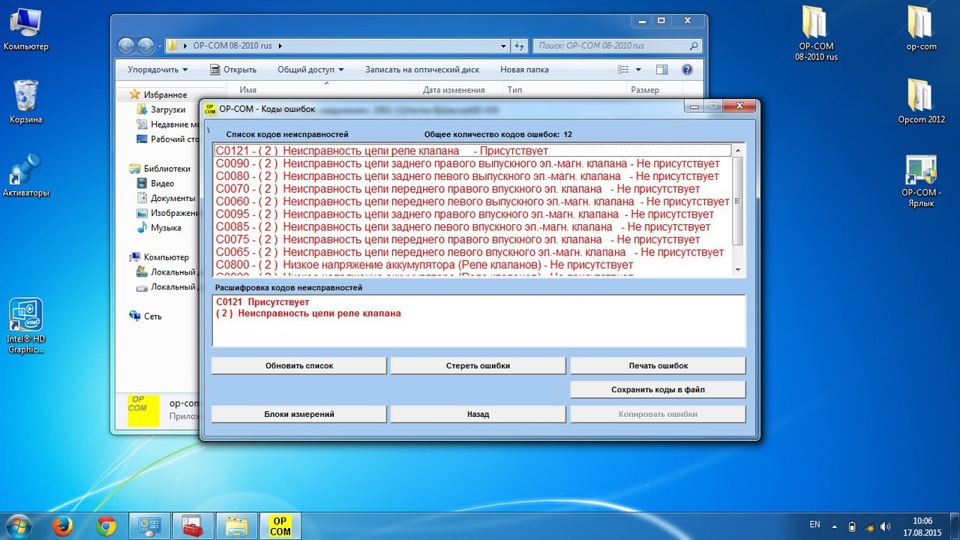Screen dimensions: 960x540
Task: Switch to OP COM taskbar icon
Action: tap(280, 526)
